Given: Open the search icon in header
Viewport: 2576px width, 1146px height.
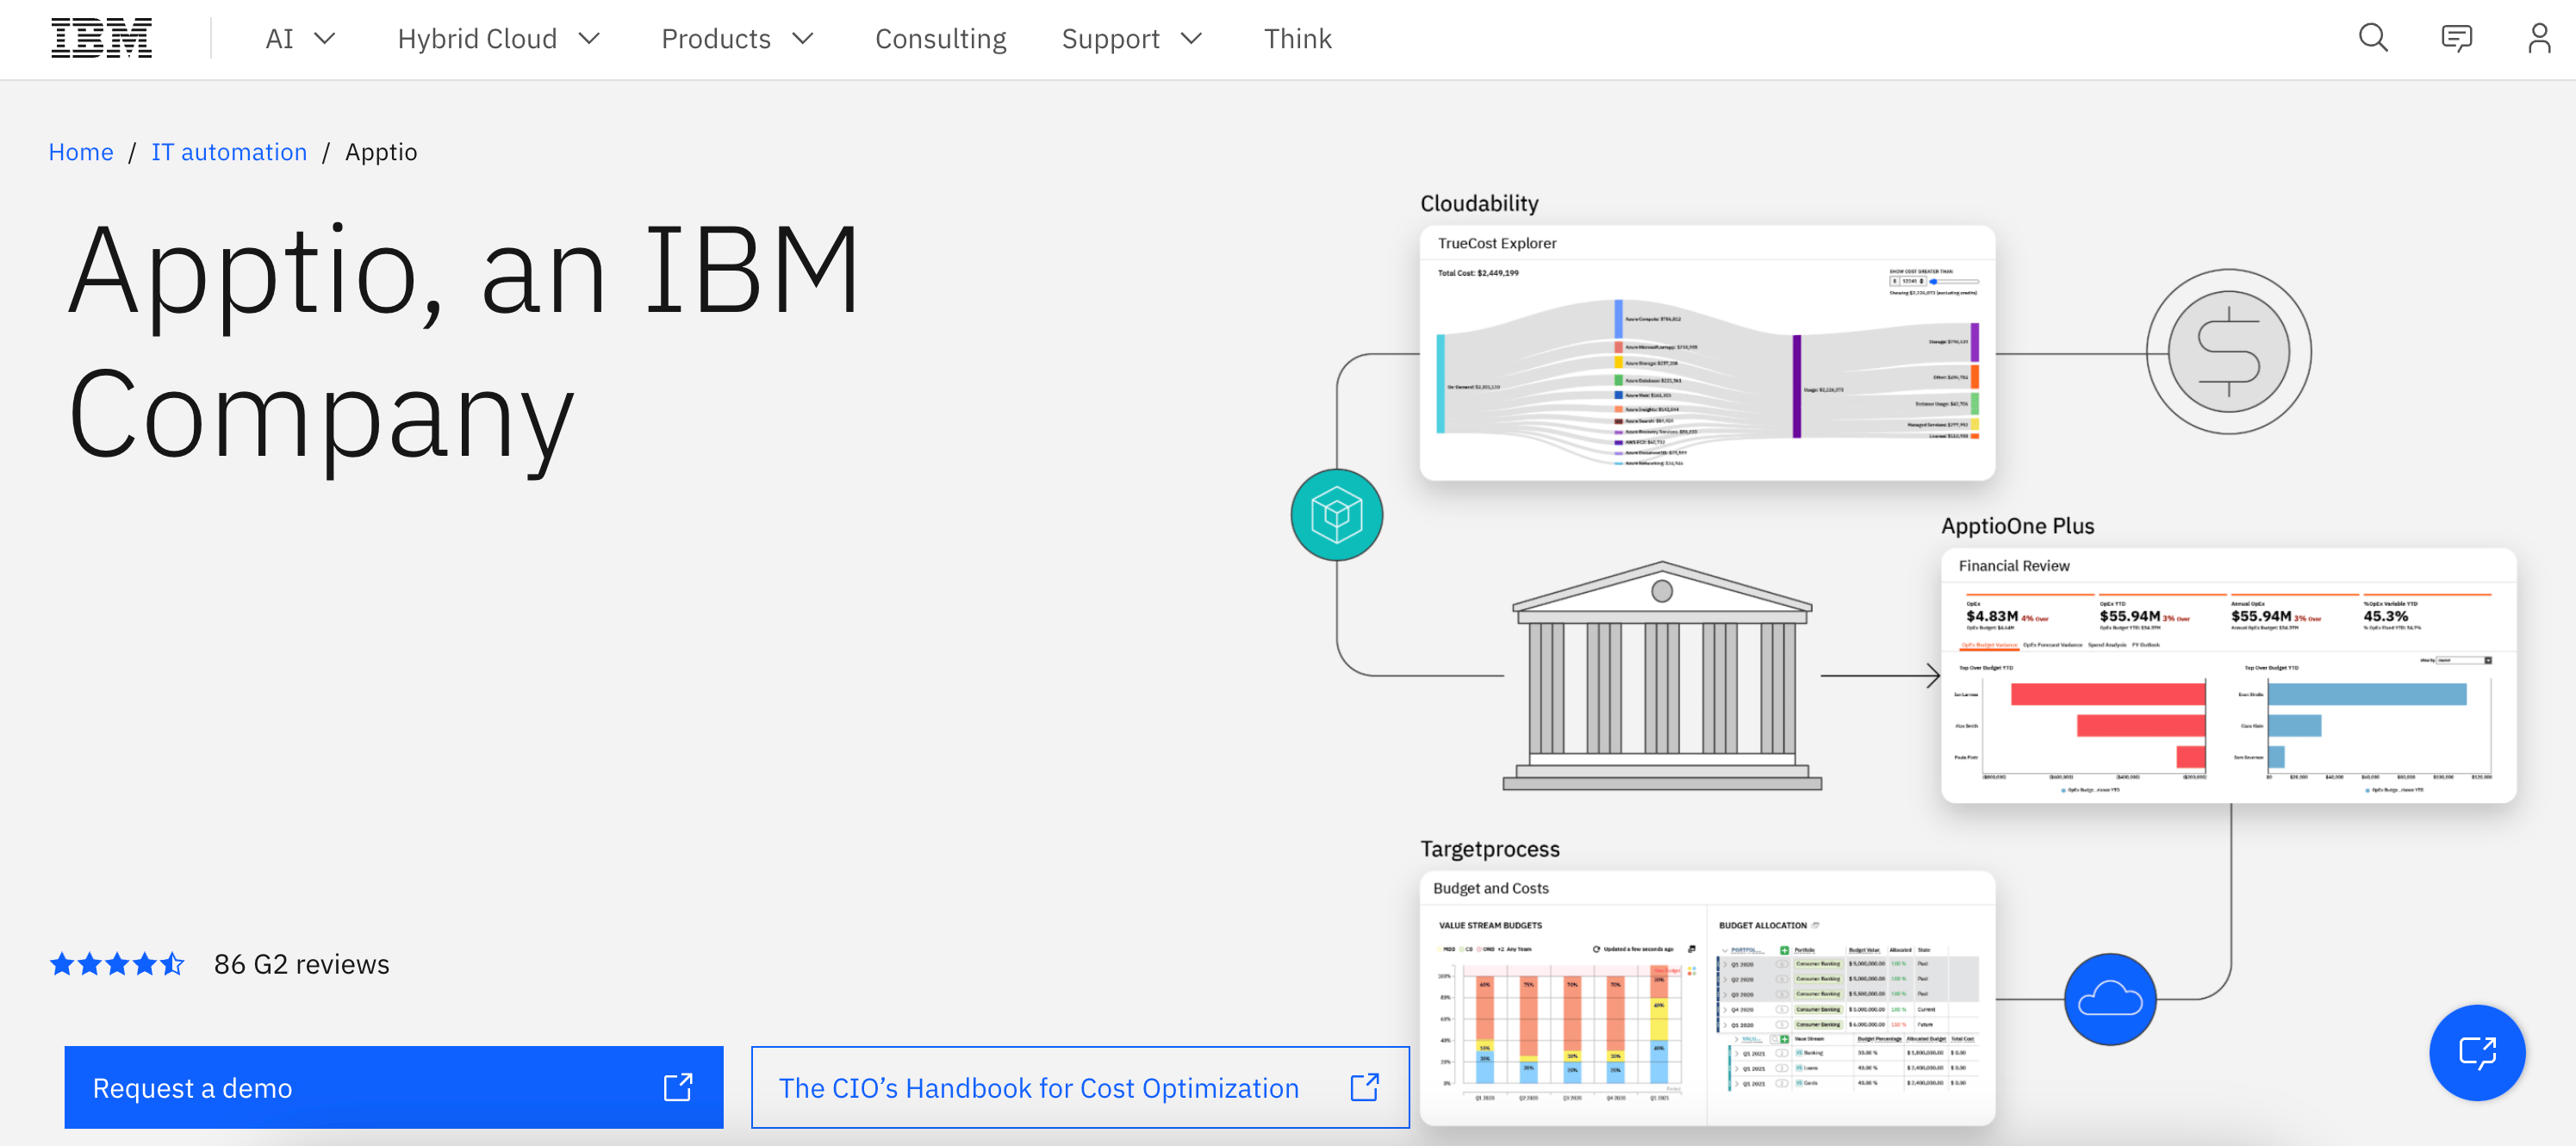Looking at the screenshot, I should [2372, 38].
